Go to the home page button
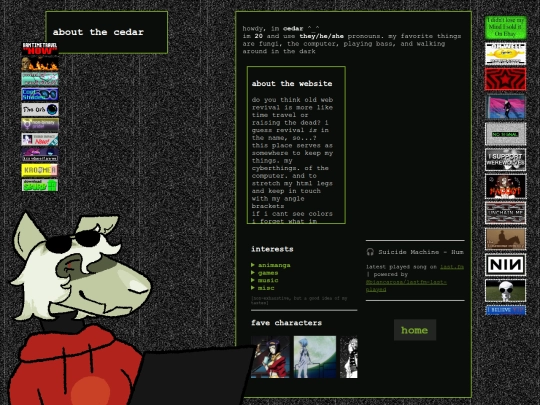Screen dimensions: 540x405 pyautogui.click(x=415, y=330)
